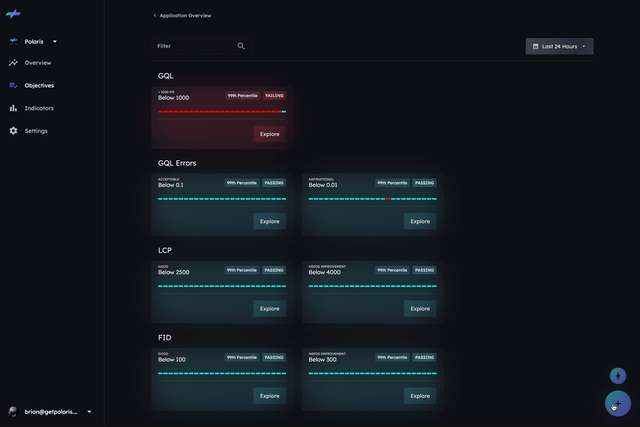Open the Last 24 Hours time range dropdown
The height and width of the screenshot is (427, 640).
point(559,46)
